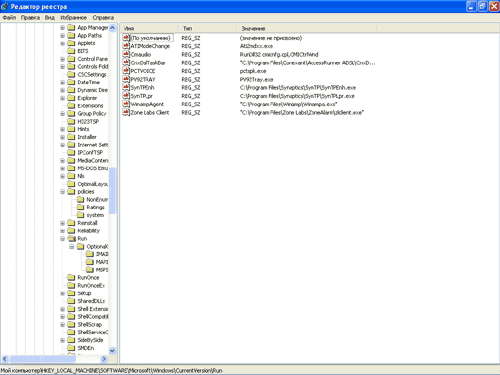This screenshot has width=500, height=375.
Task: Expand the Reliability key
Action: click(62, 231)
